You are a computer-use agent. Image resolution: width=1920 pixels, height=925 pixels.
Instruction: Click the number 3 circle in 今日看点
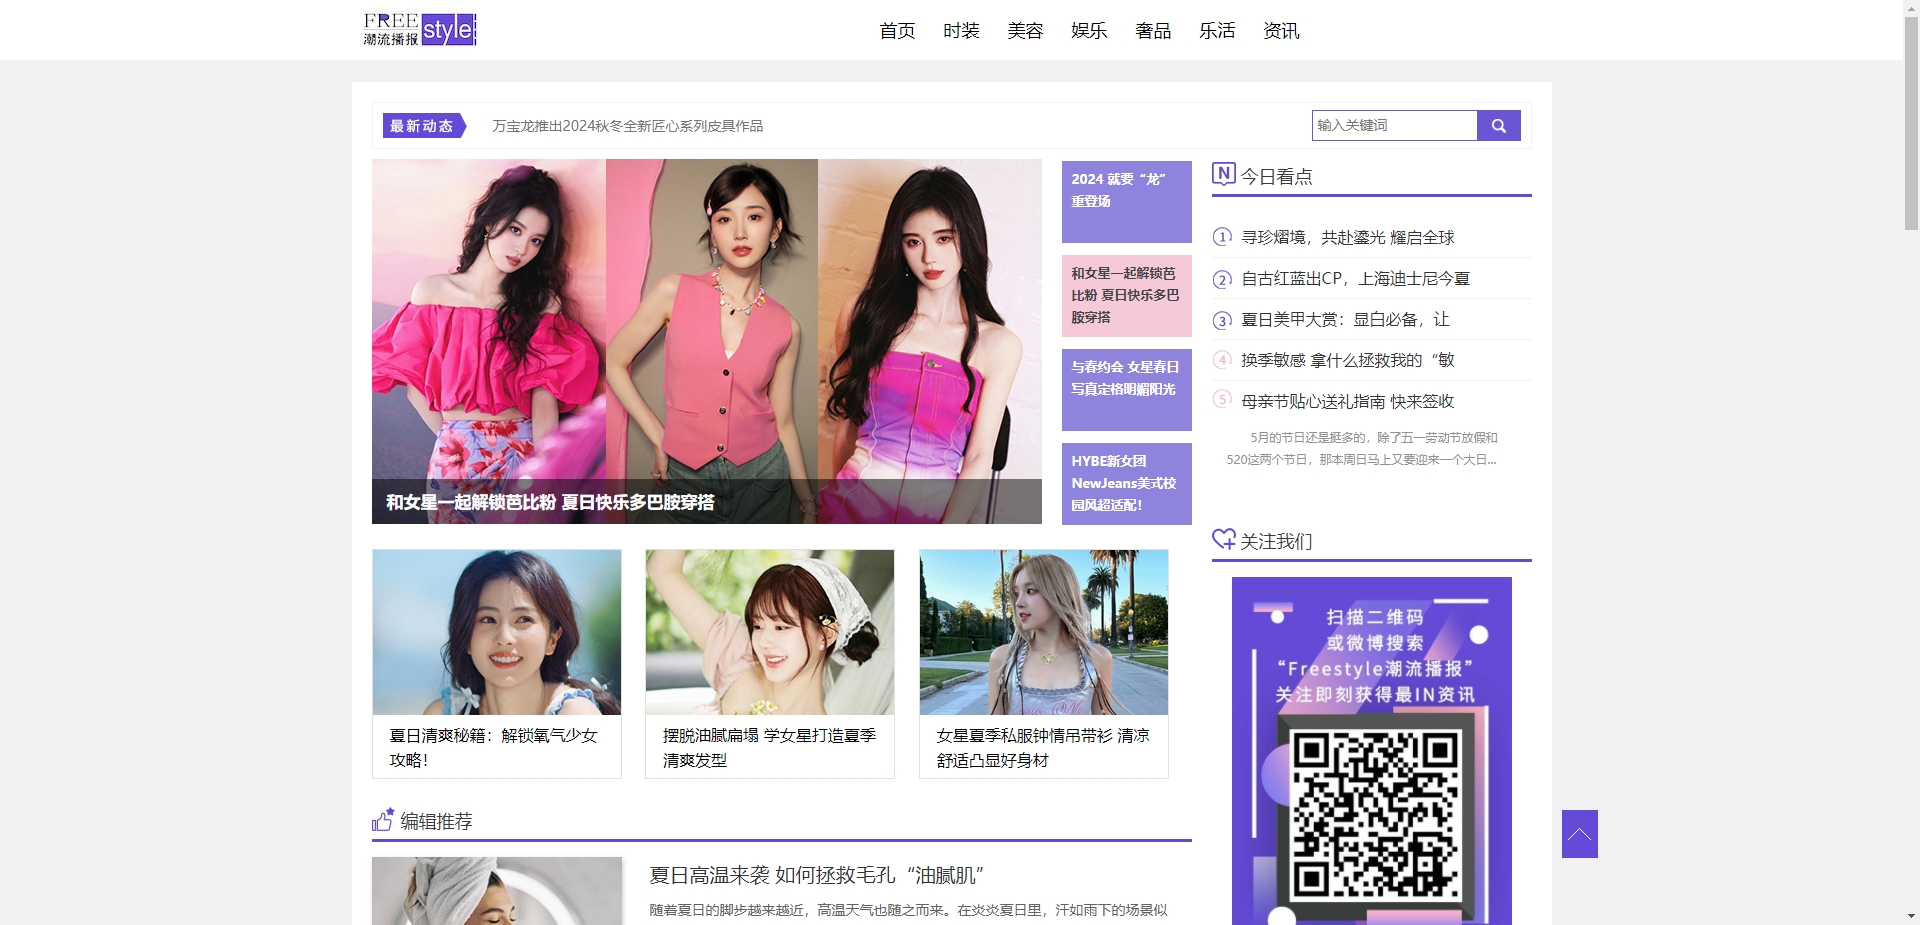click(x=1222, y=320)
